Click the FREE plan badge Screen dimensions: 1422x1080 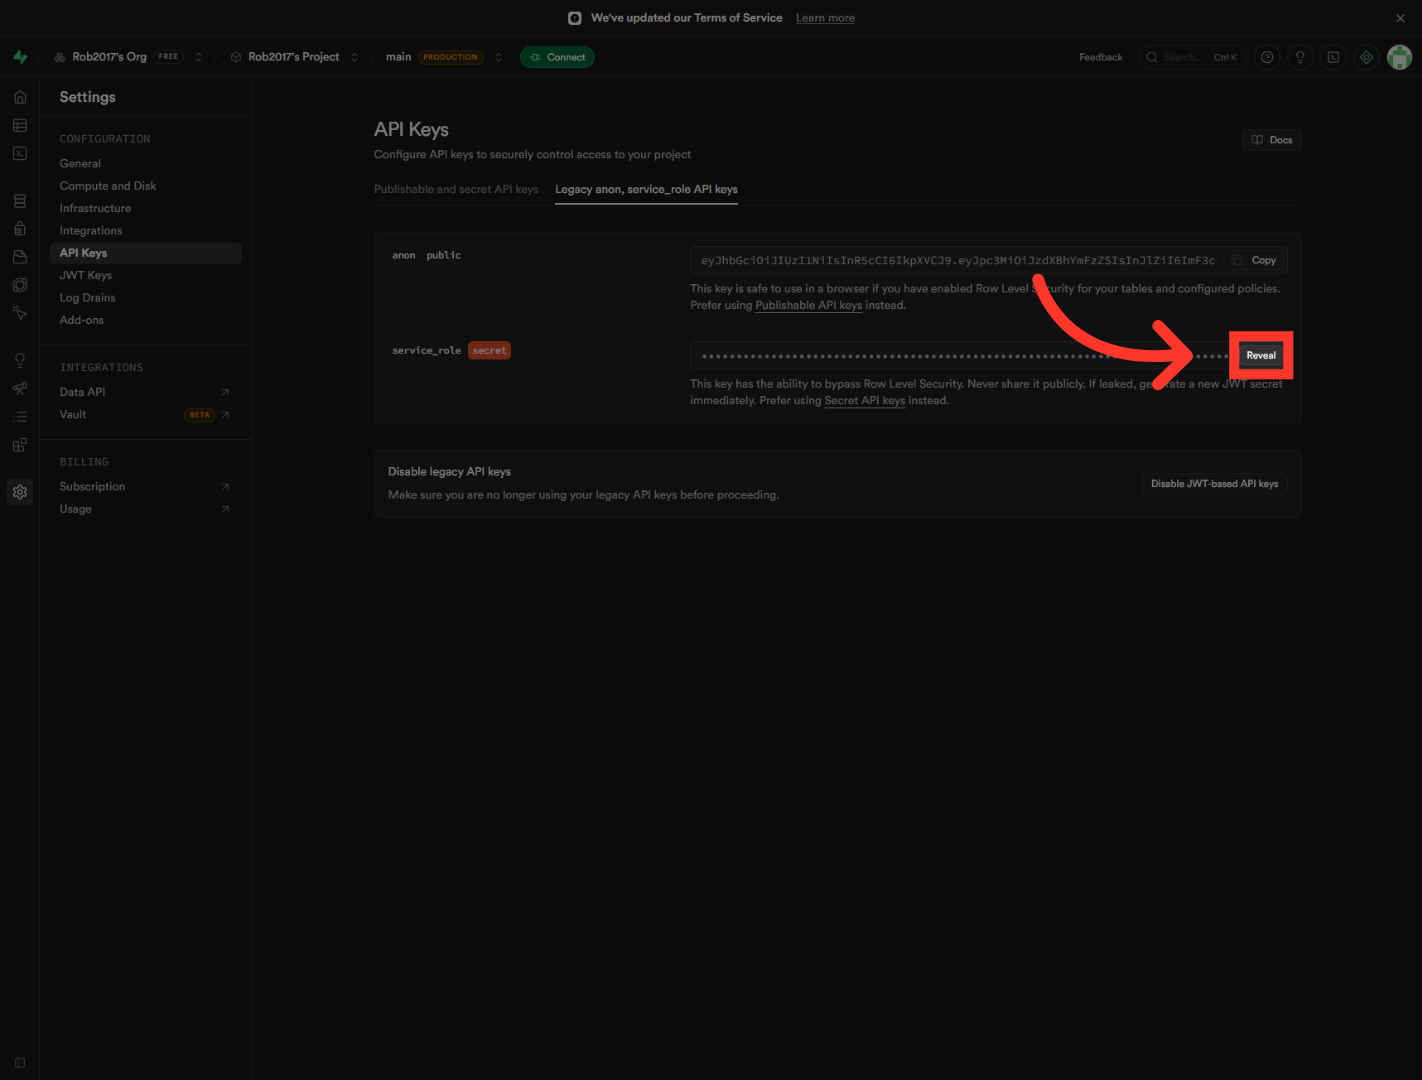coord(169,57)
